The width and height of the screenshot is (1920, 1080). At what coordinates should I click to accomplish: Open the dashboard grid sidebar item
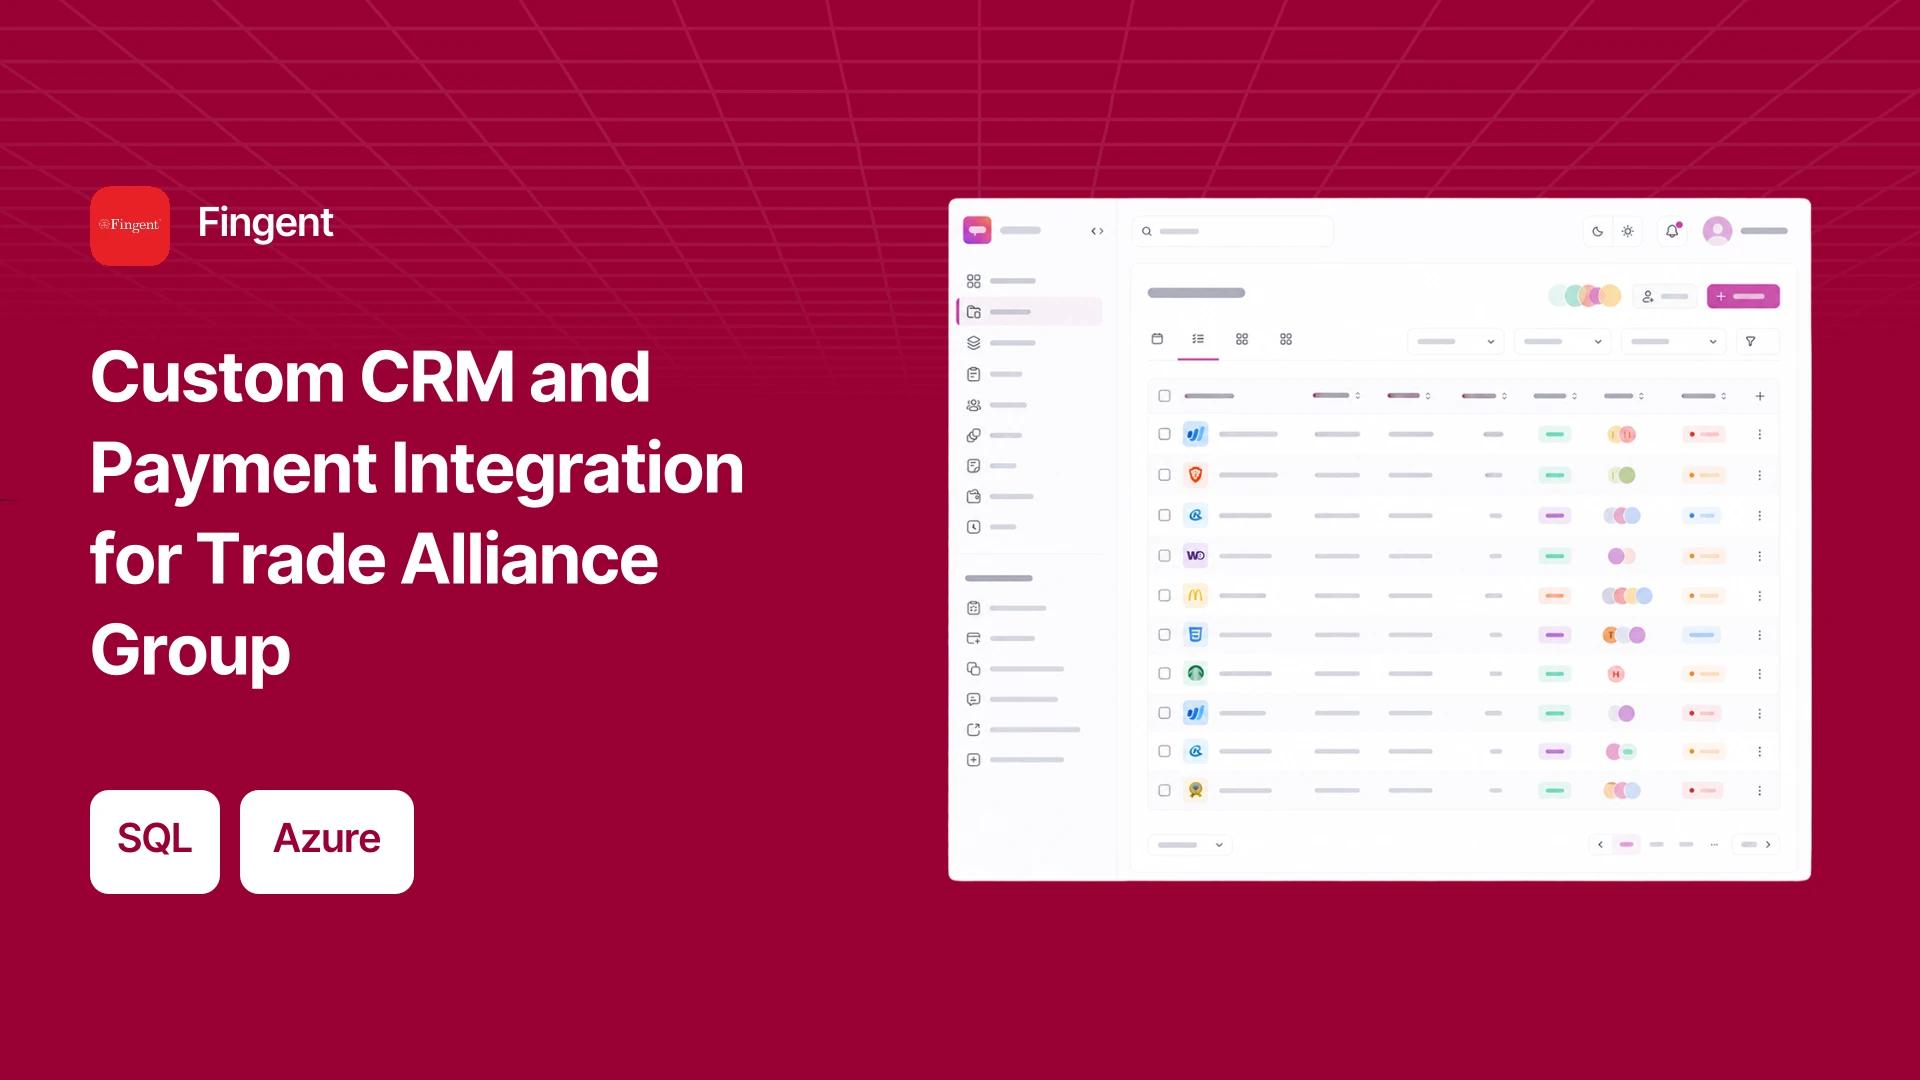(x=1003, y=281)
